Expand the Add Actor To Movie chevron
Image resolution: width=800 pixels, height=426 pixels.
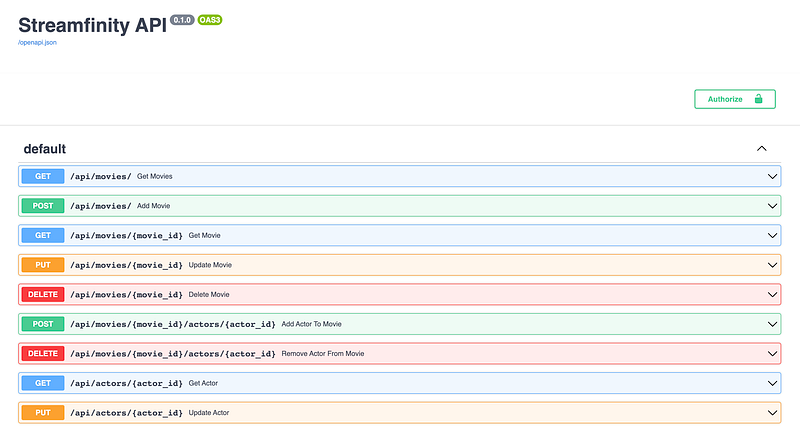[x=772, y=324]
